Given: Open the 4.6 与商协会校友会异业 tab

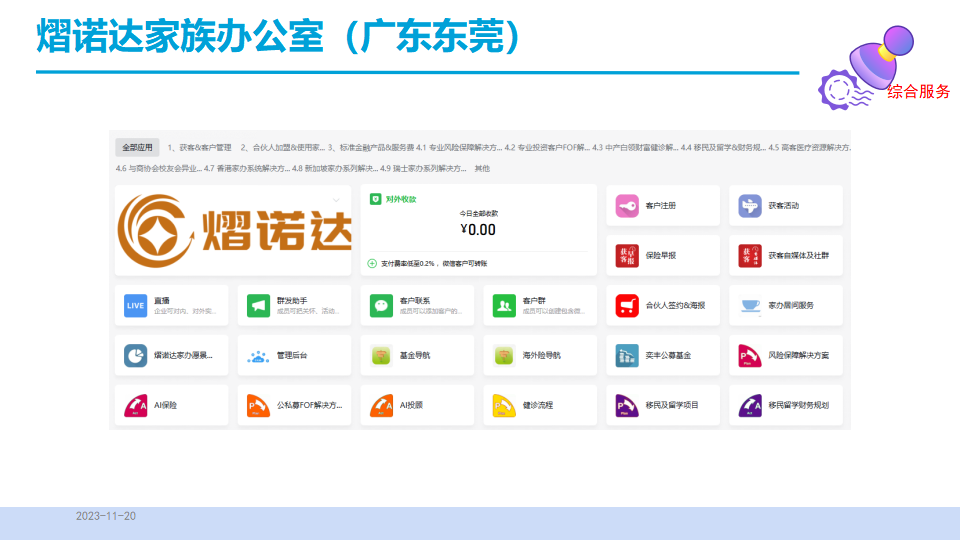Looking at the screenshot, I should [x=159, y=168].
